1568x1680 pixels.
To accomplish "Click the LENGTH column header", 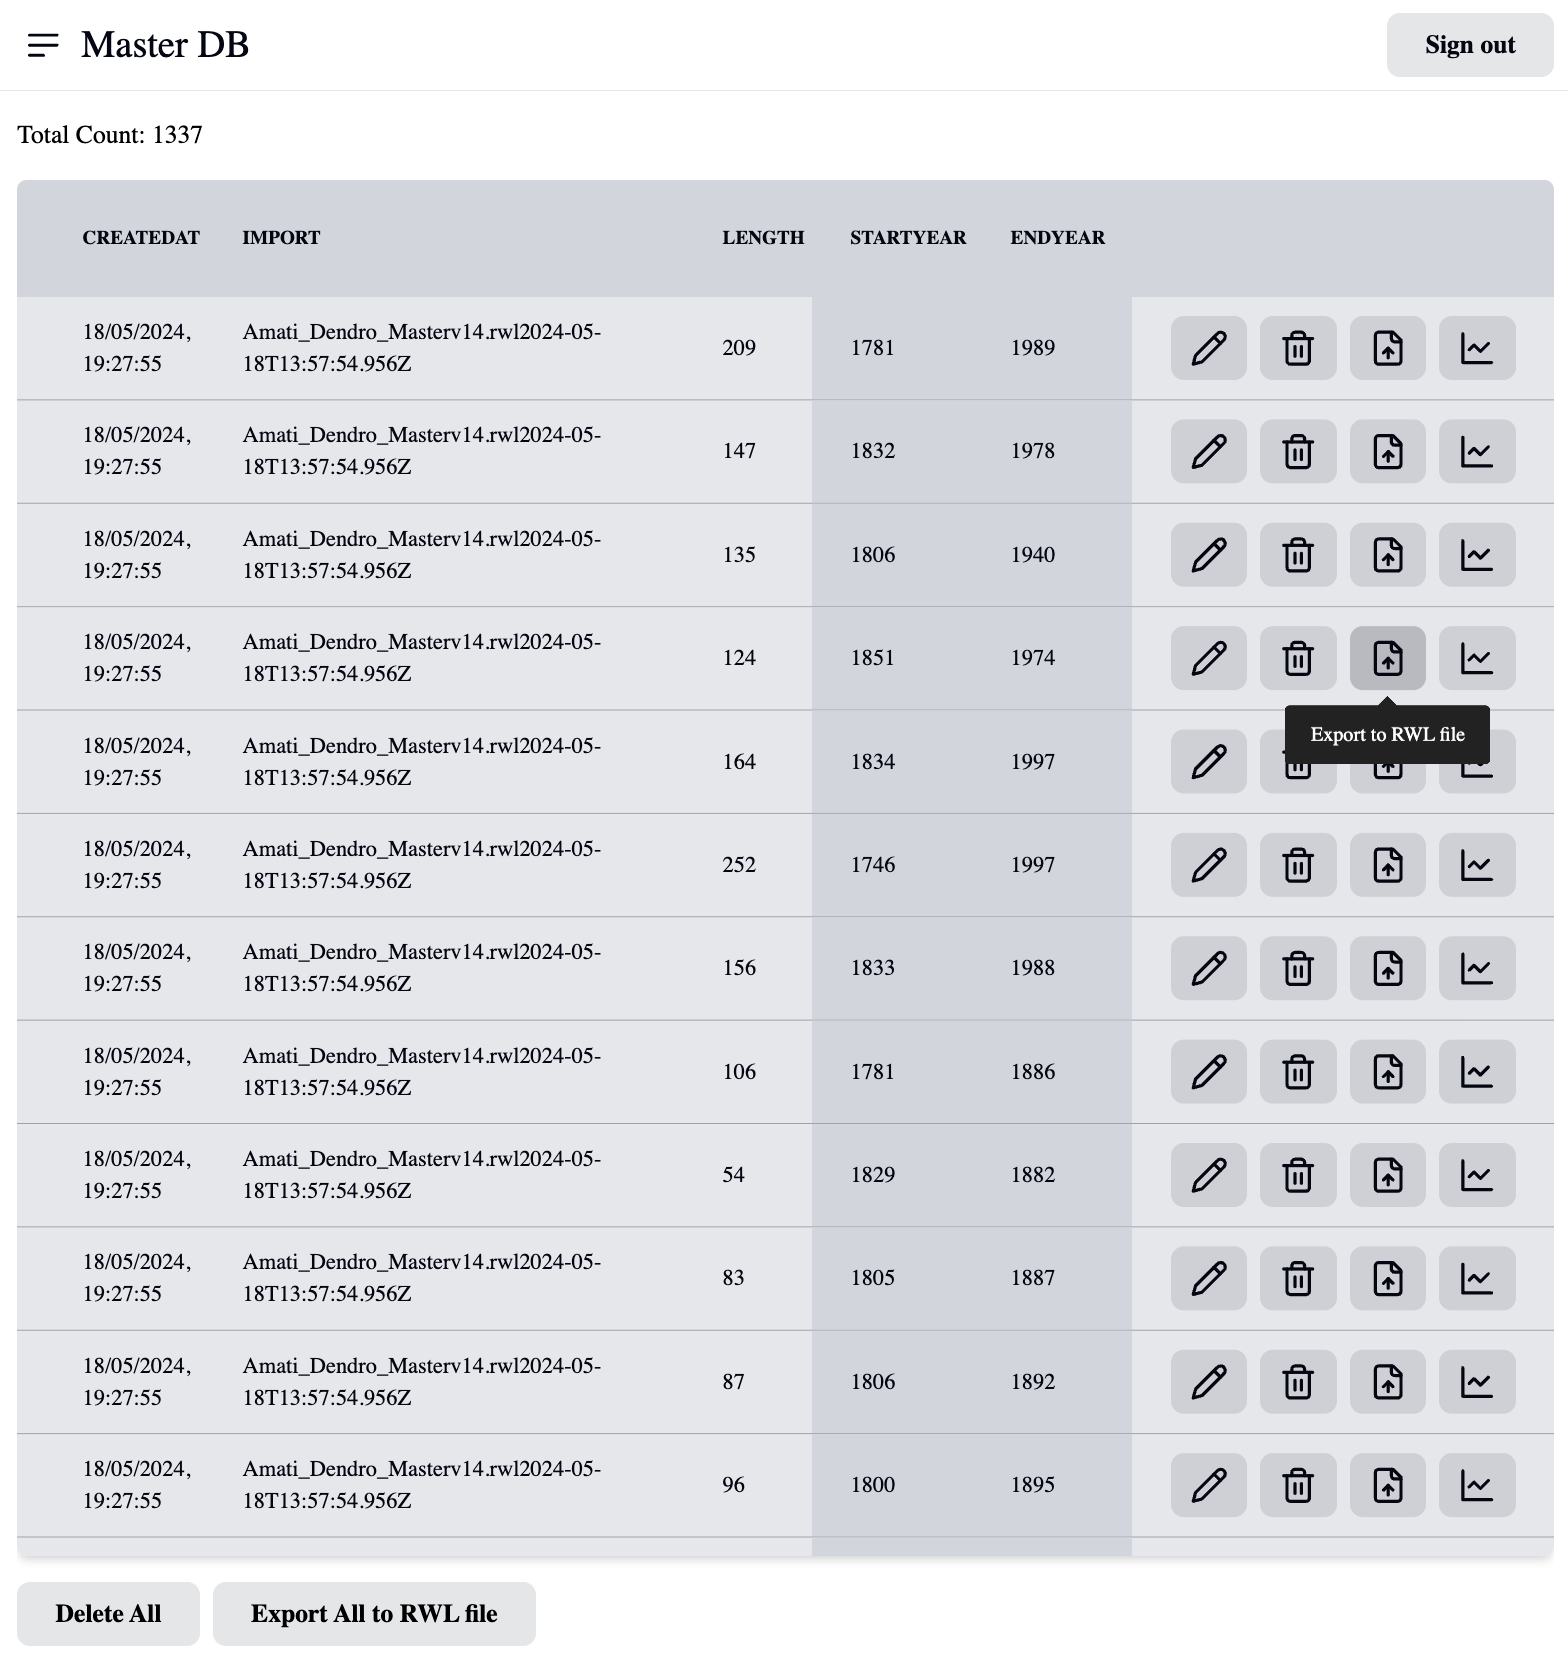I will tap(763, 238).
